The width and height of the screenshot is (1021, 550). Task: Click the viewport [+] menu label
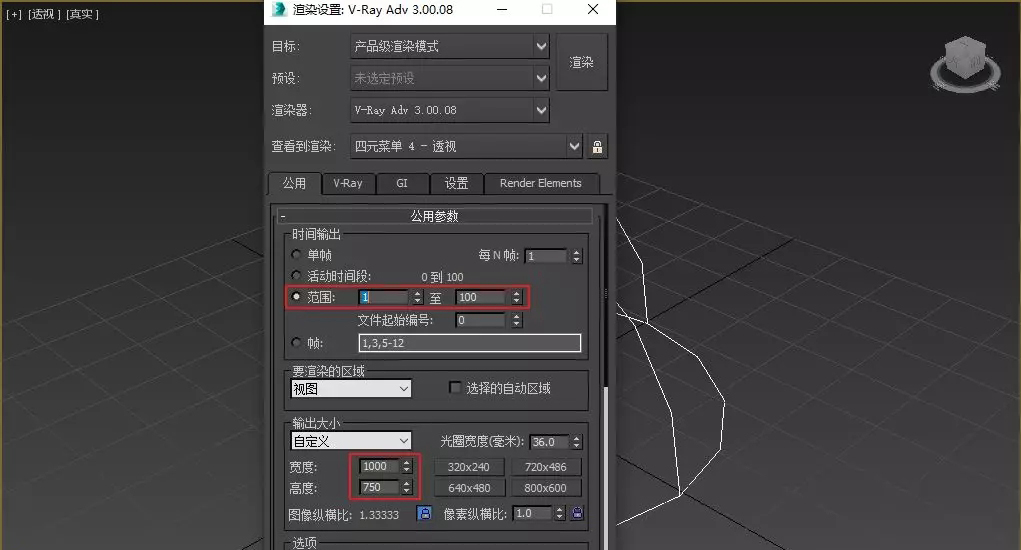[14, 14]
